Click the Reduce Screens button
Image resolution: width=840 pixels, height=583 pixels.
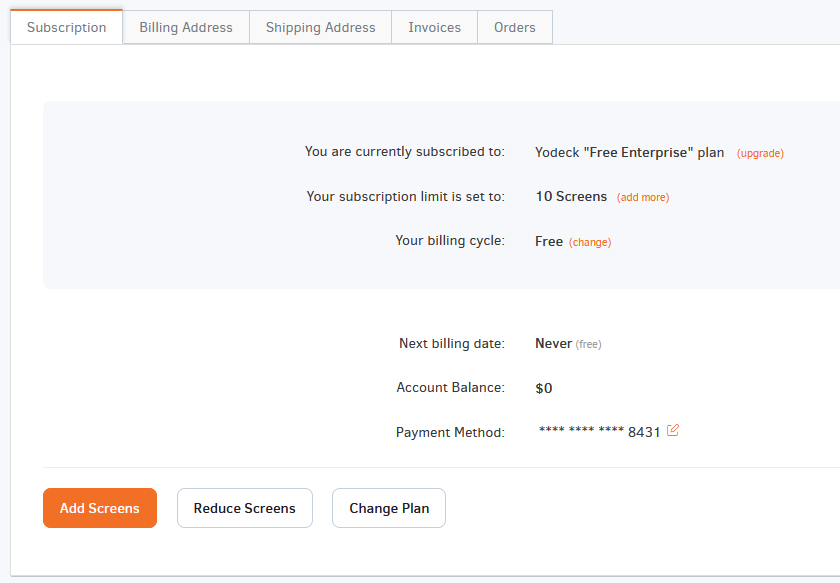click(x=244, y=508)
